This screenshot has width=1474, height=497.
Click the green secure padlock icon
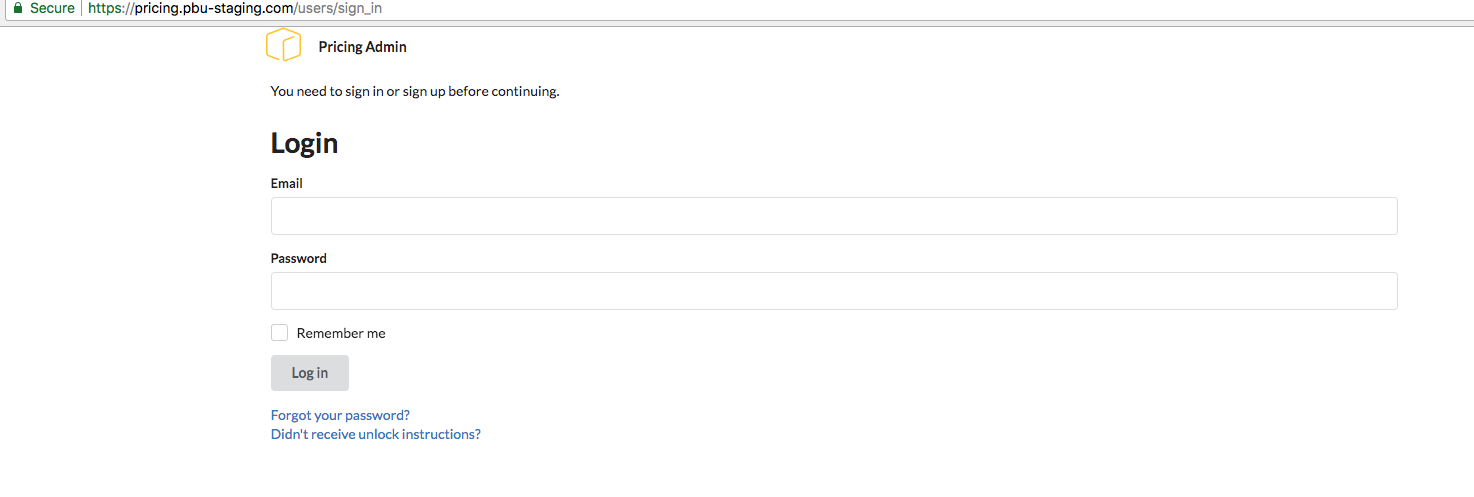pos(17,8)
